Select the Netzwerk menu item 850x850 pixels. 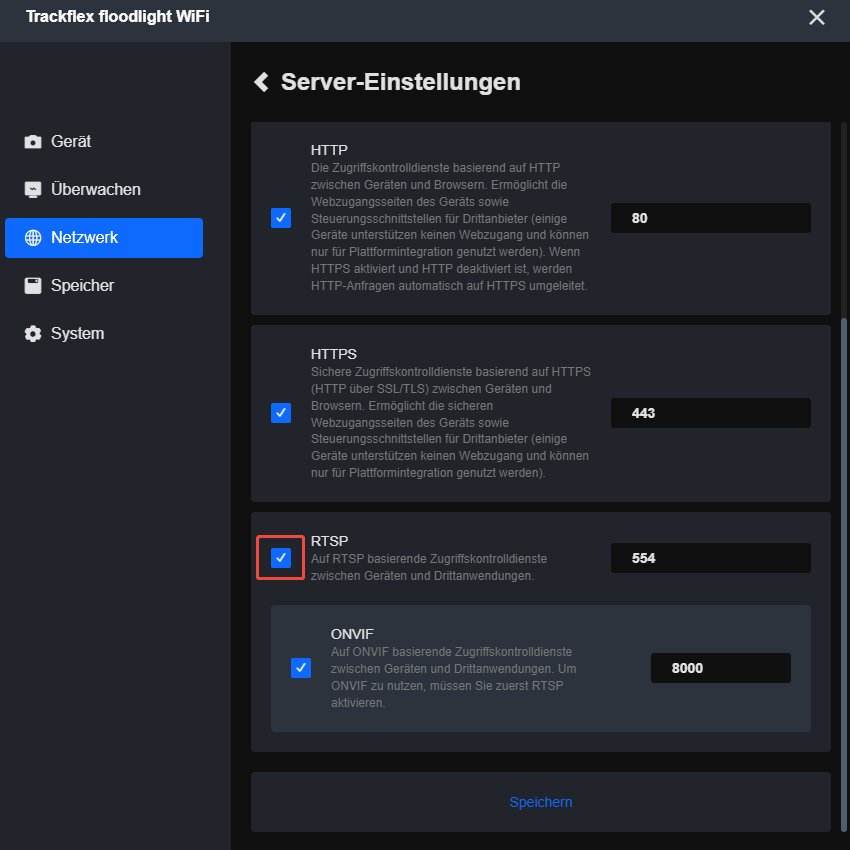pos(104,237)
